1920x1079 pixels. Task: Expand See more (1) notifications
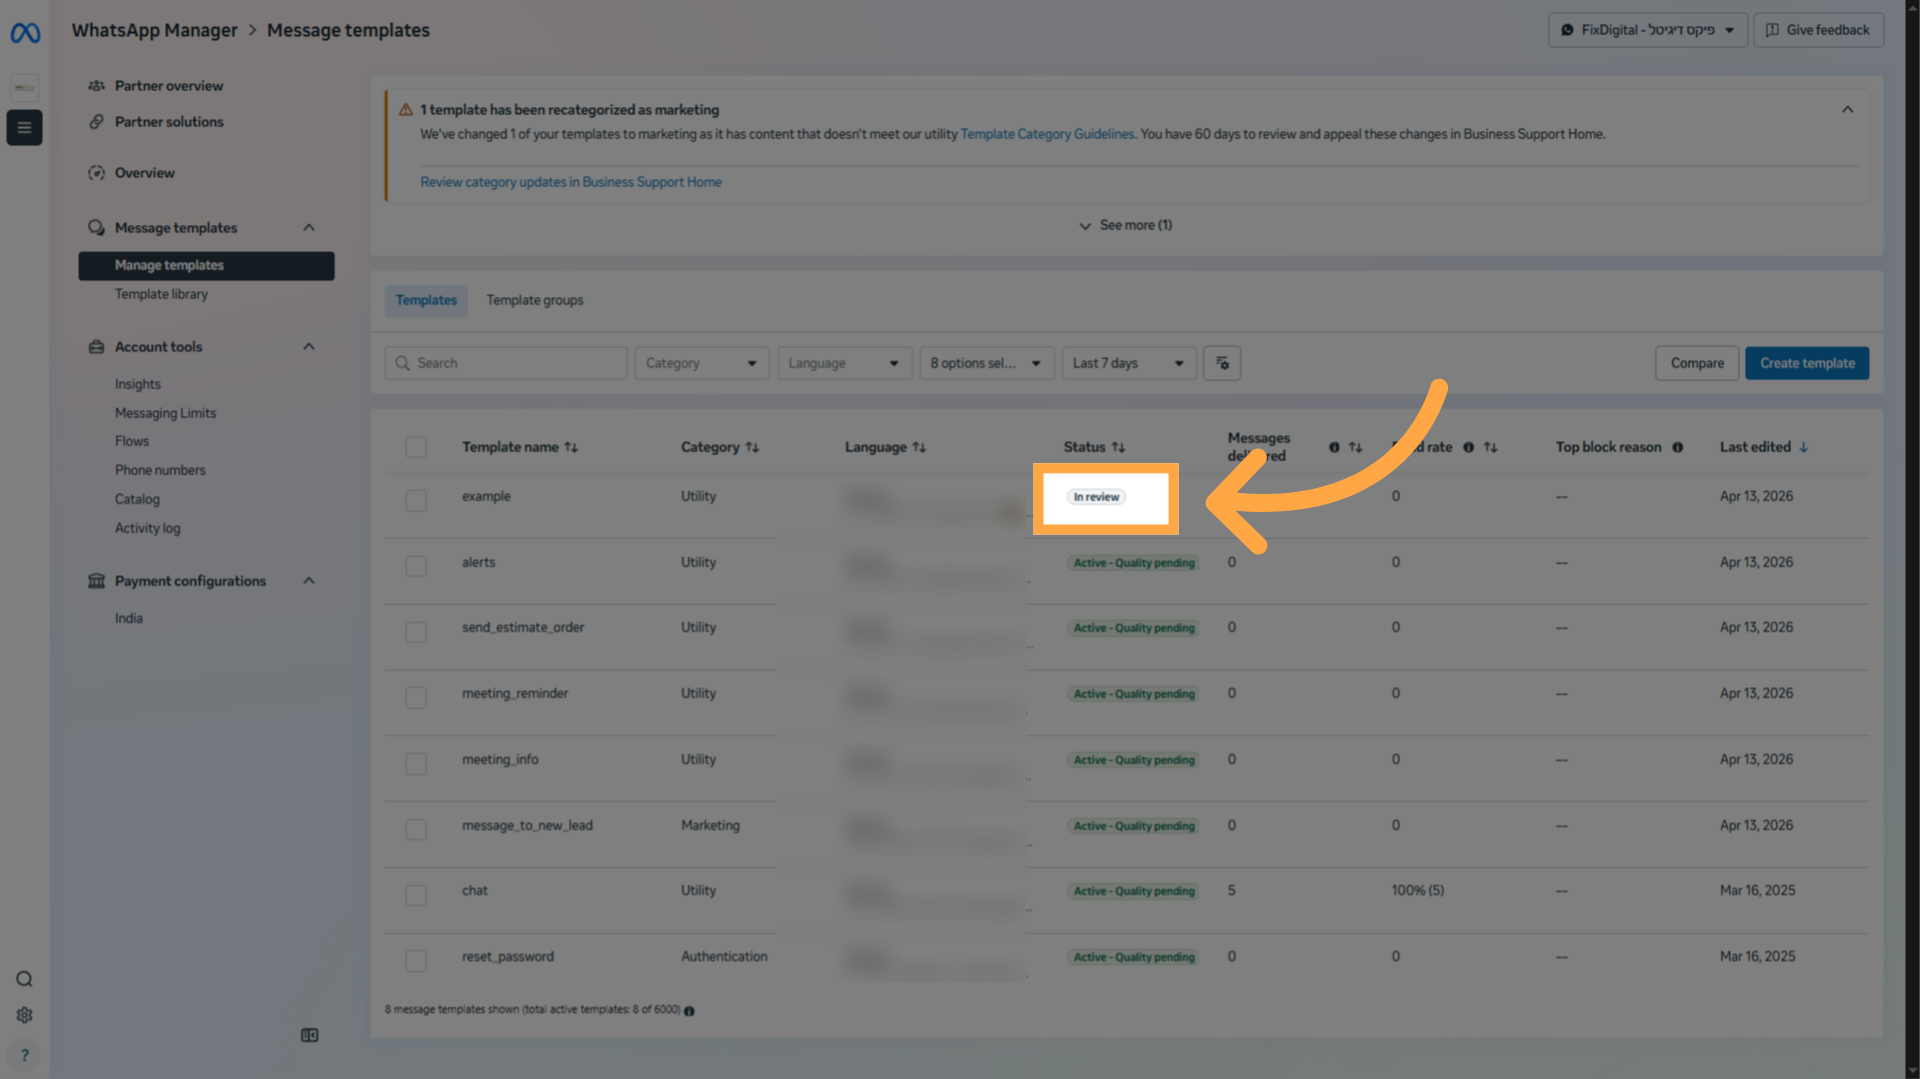click(1125, 225)
